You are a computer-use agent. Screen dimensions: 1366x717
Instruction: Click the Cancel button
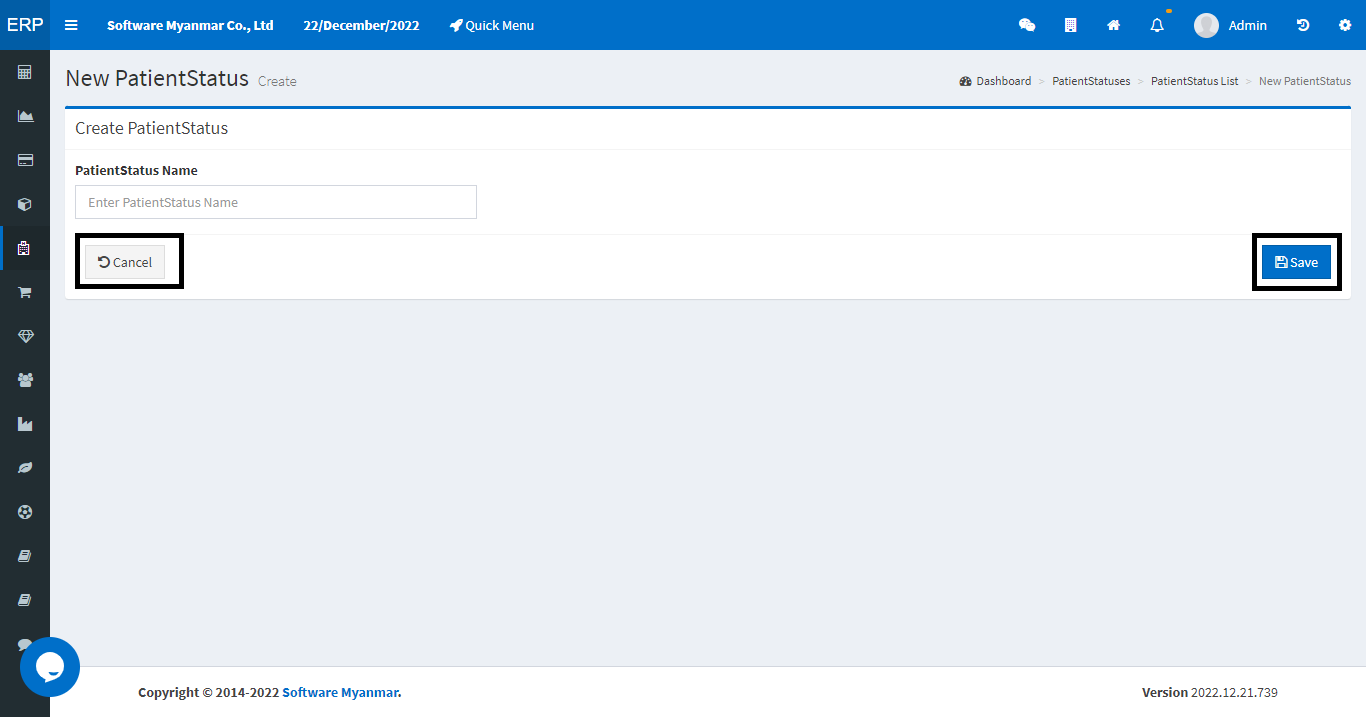(x=125, y=262)
